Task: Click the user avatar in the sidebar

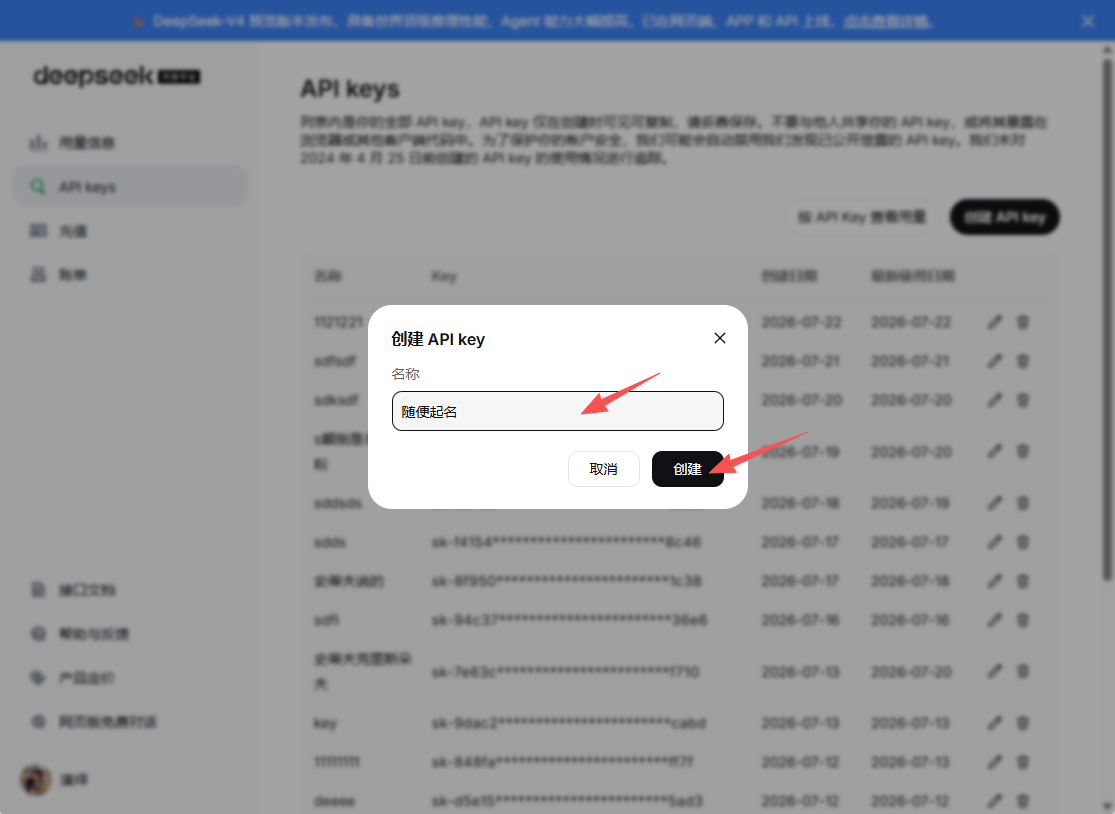Action: (x=36, y=780)
